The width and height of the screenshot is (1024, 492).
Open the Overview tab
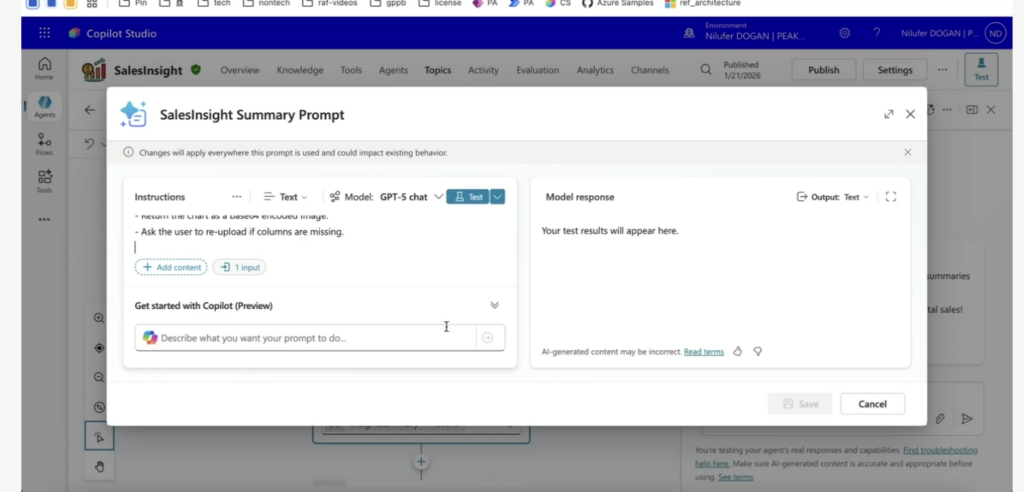pyautogui.click(x=240, y=70)
